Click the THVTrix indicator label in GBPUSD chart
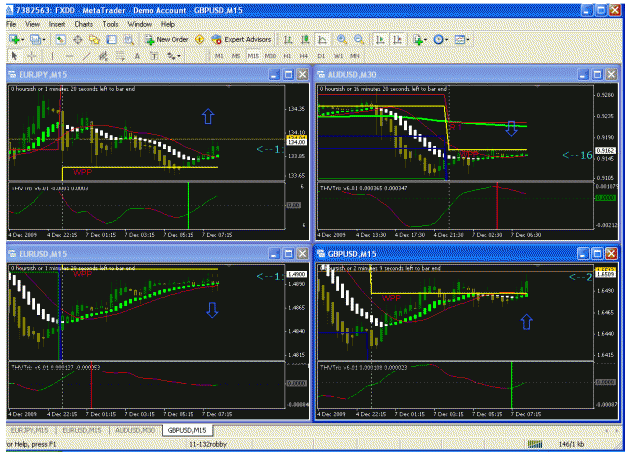The image size is (625, 452). click(363, 367)
